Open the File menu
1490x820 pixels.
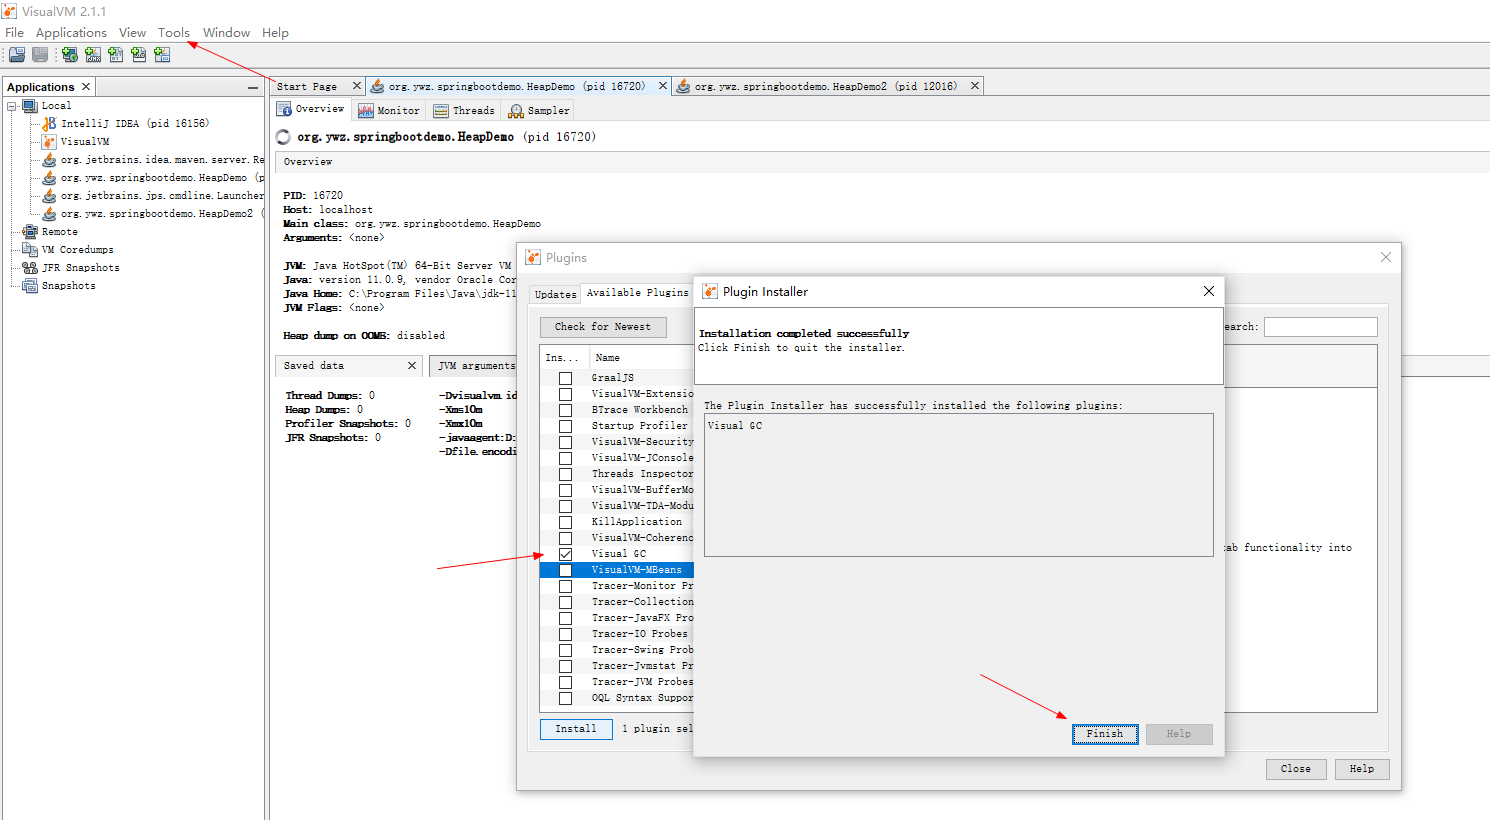click(14, 33)
